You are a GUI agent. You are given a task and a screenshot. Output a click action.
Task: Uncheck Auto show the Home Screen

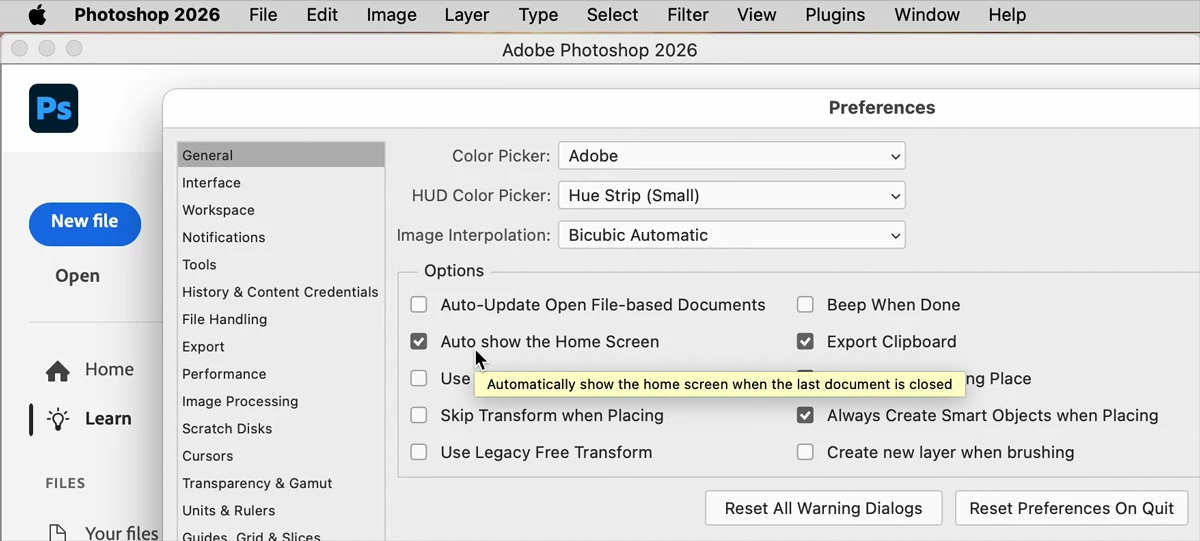tap(419, 342)
